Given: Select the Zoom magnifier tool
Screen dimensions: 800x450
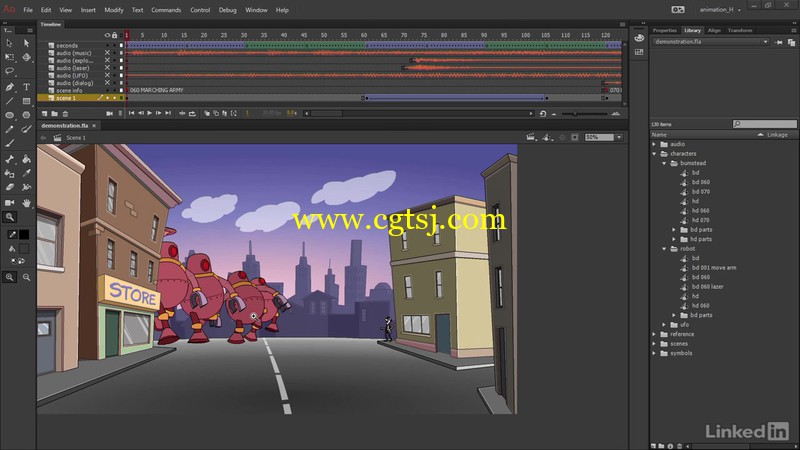Looking at the screenshot, I should click(x=9, y=217).
